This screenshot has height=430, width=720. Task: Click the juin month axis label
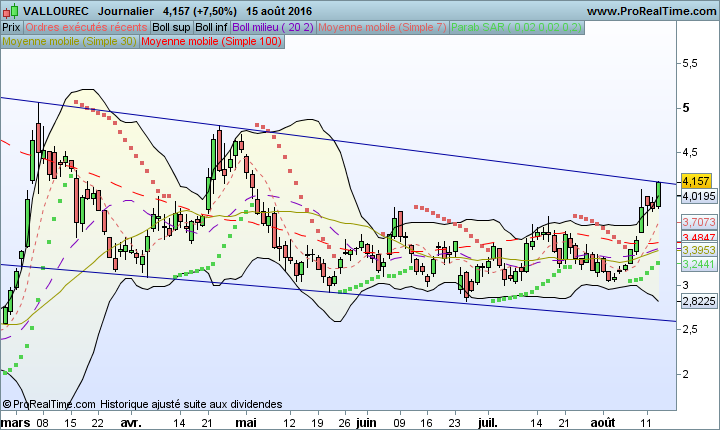tap(366, 423)
